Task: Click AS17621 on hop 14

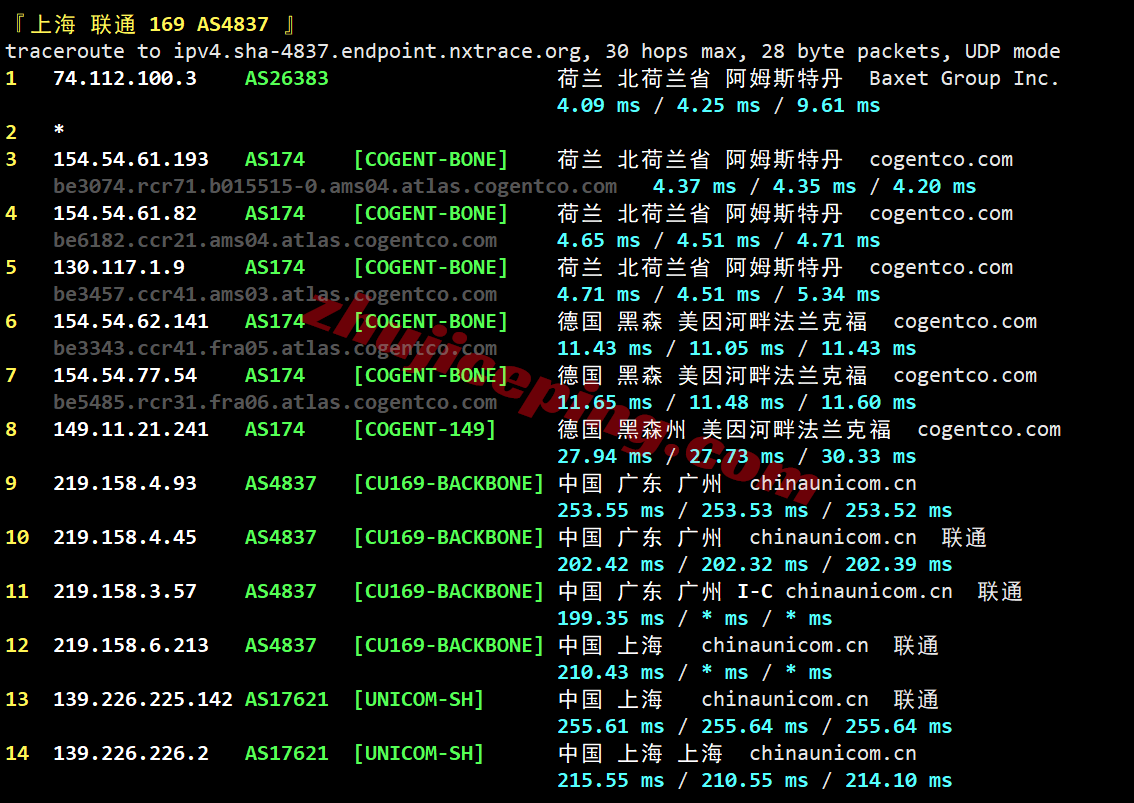Action: 286,754
